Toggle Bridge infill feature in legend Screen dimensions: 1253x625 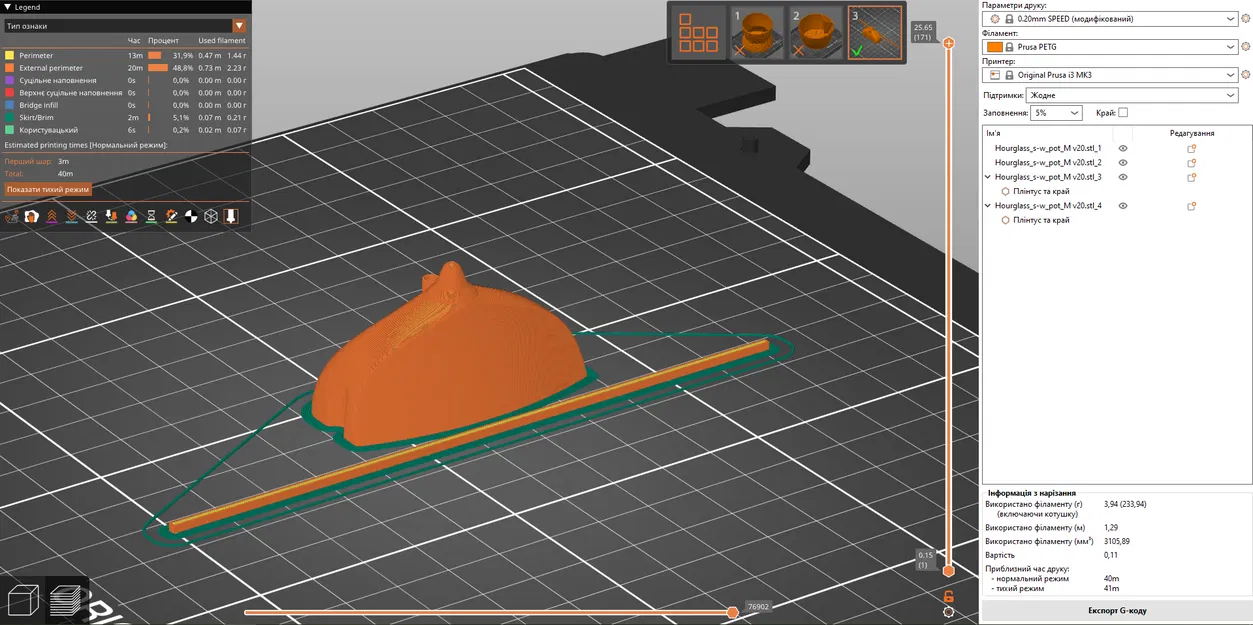tap(125, 105)
